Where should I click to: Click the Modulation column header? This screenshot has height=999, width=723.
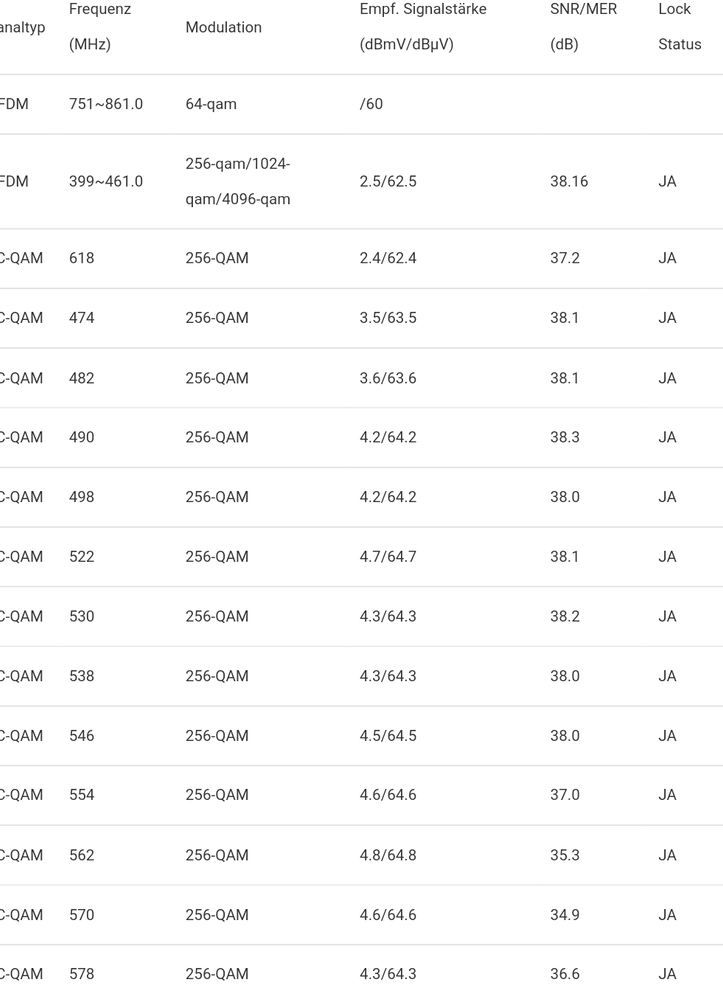223,28
